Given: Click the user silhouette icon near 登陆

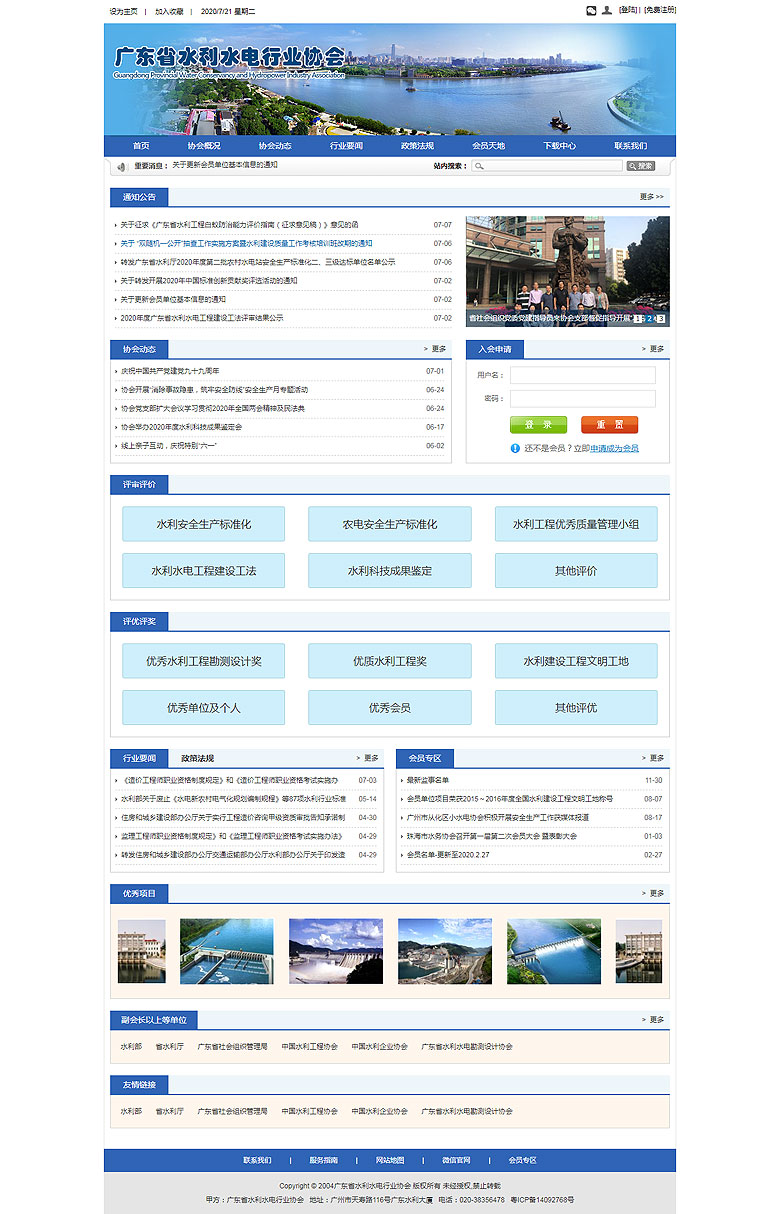Looking at the screenshot, I should click(x=607, y=10).
